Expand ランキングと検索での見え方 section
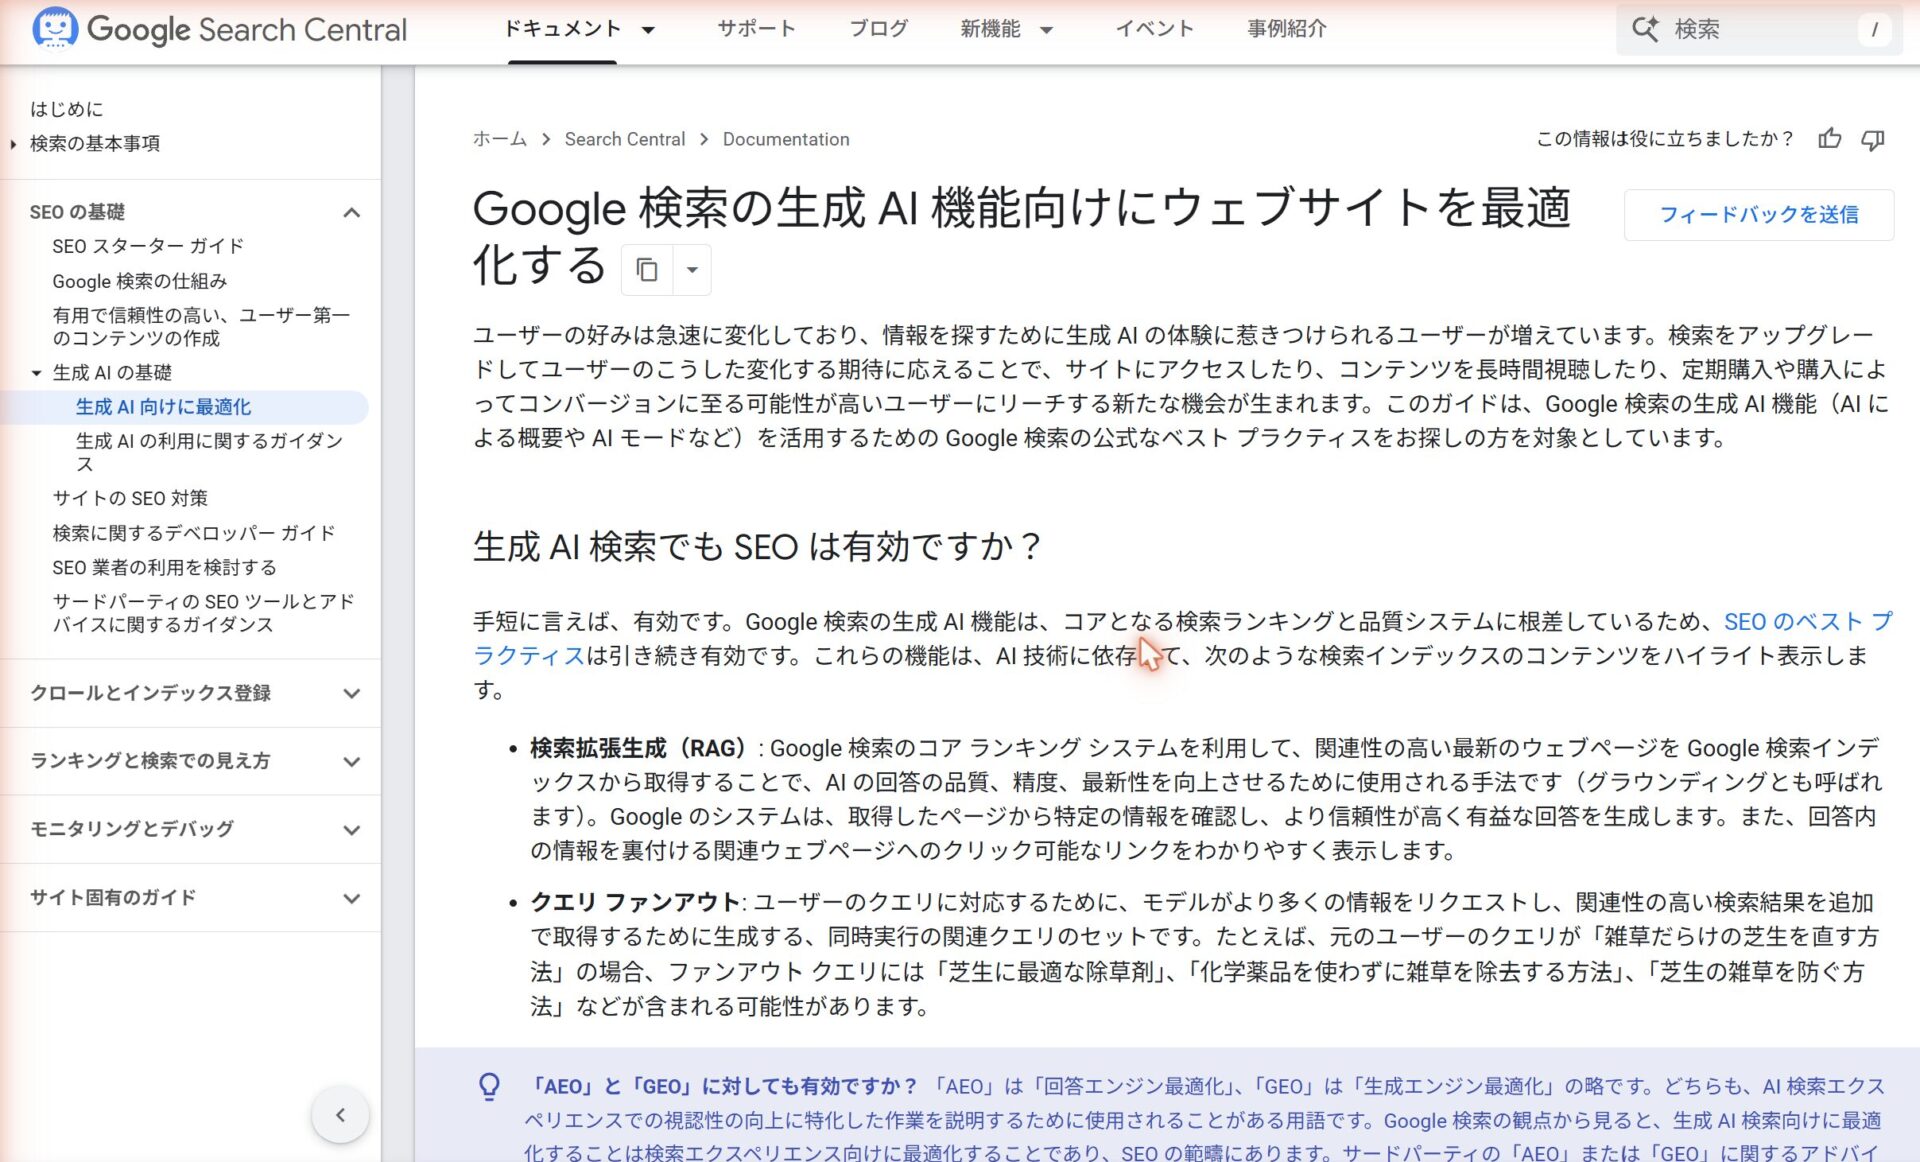This screenshot has width=1920, height=1162. 351,761
